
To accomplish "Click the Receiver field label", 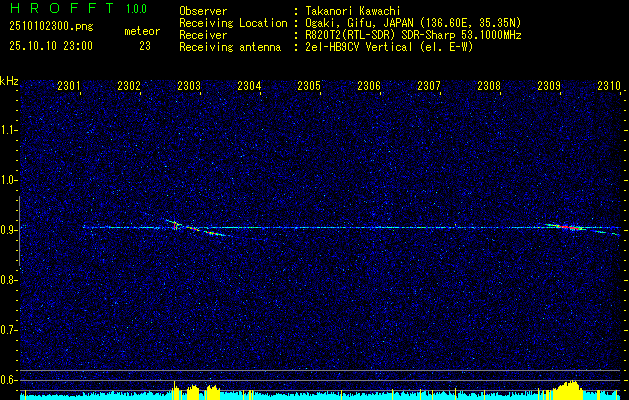I will (203, 35).
